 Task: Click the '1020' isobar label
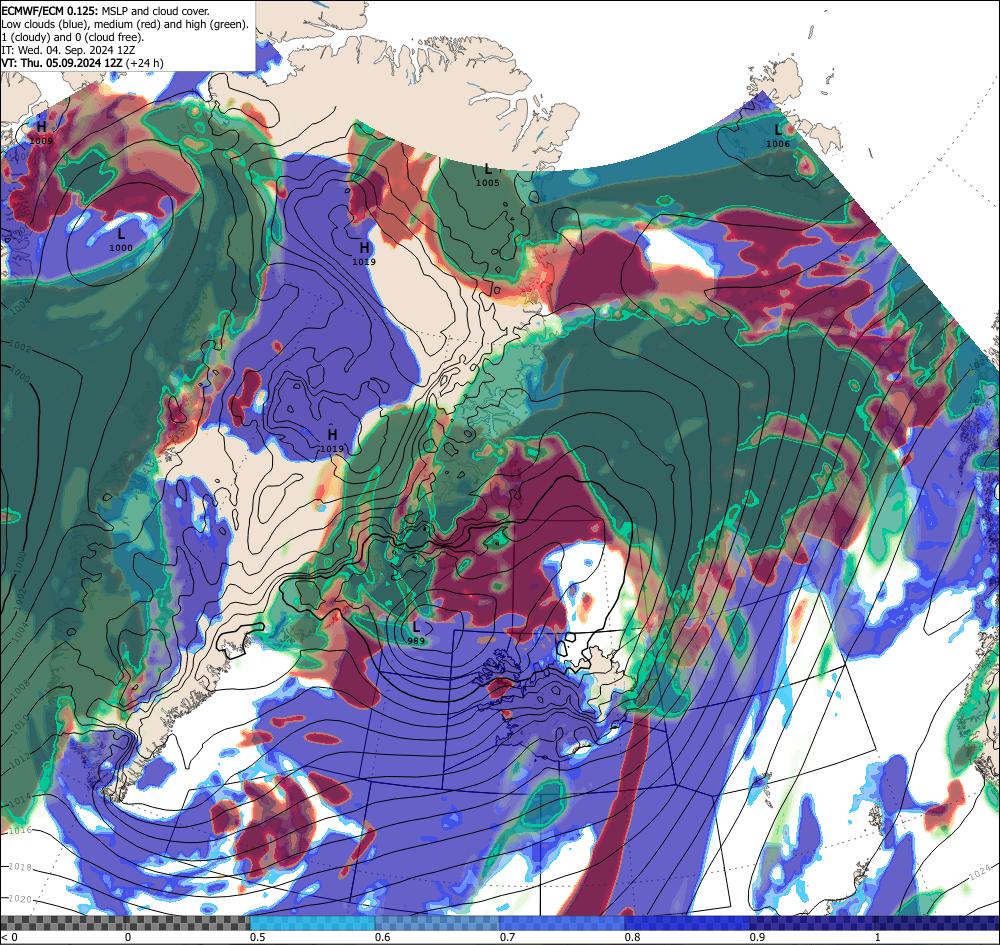pyautogui.click(x=20, y=899)
